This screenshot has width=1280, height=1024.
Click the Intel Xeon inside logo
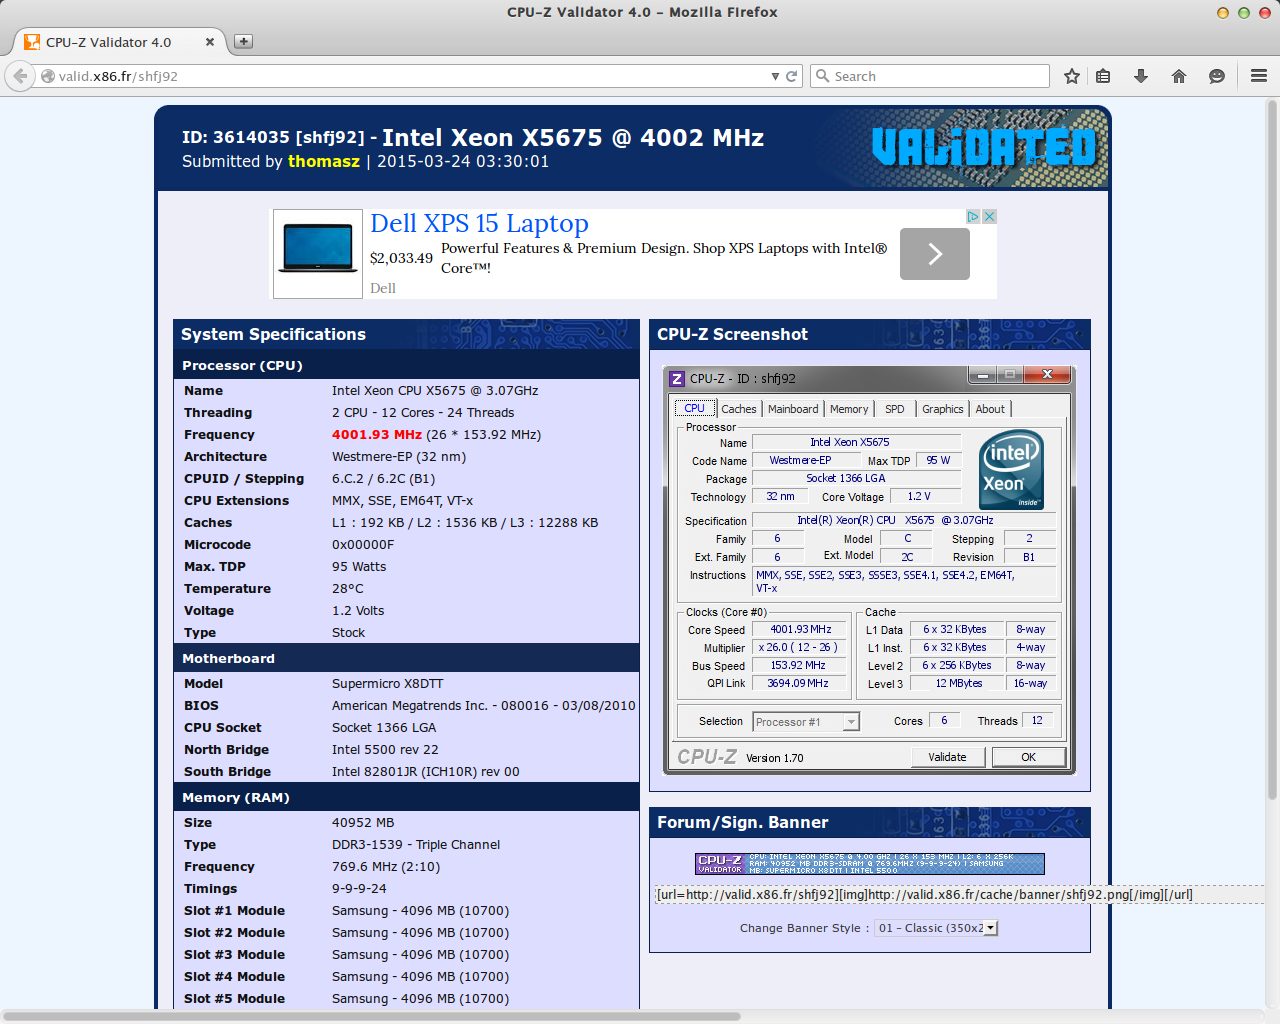coord(1011,469)
